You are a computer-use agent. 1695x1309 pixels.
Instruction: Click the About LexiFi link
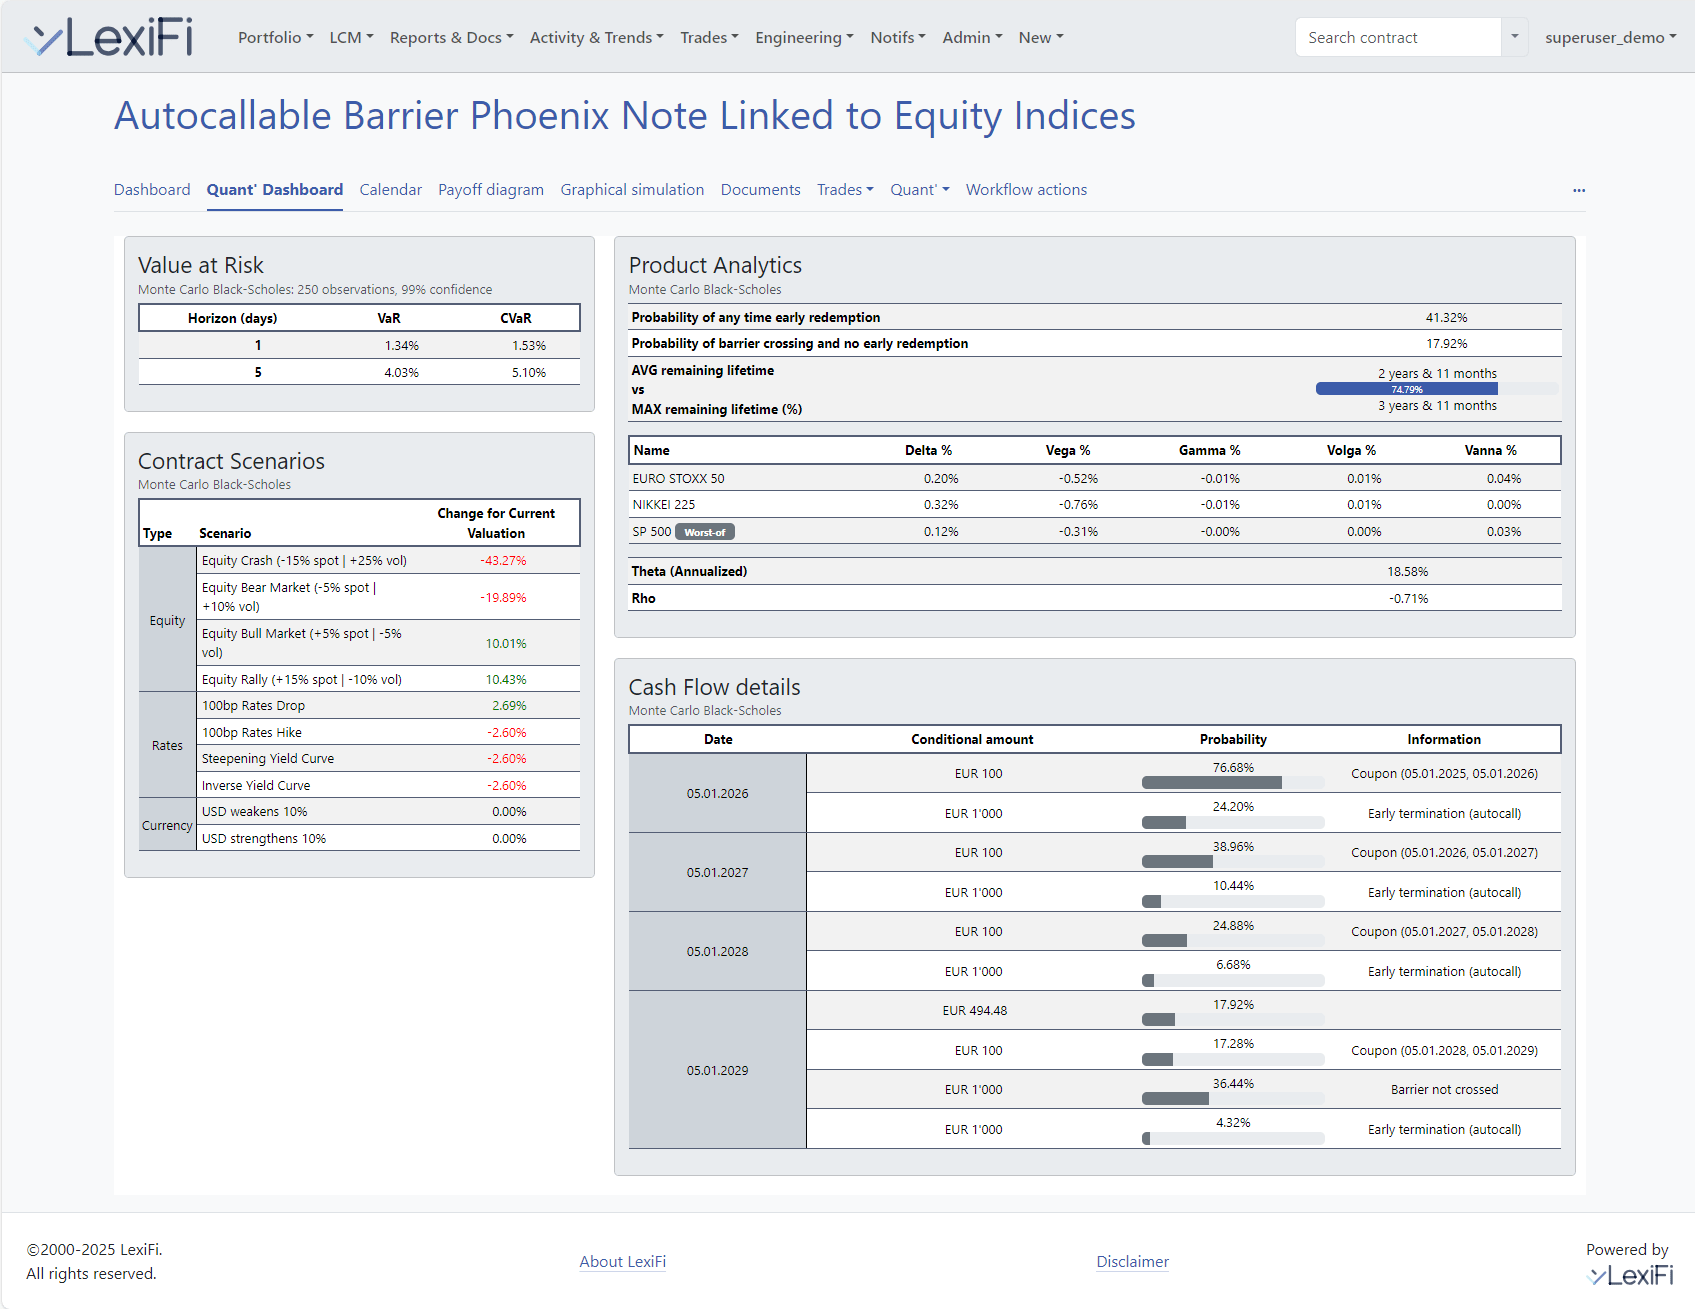click(x=622, y=1261)
